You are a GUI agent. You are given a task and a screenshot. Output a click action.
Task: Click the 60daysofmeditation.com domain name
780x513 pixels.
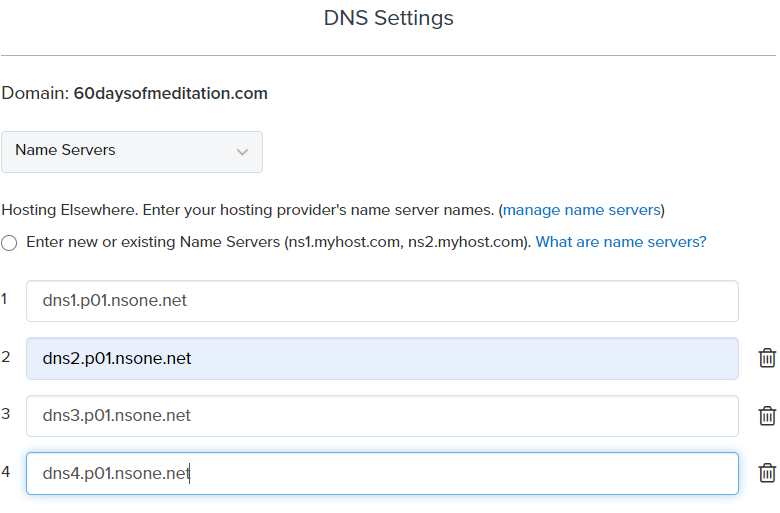point(171,94)
